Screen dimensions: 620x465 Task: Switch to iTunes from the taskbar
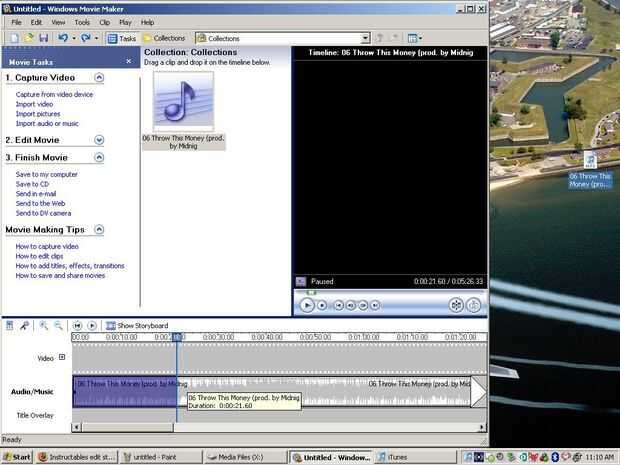(x=415, y=457)
